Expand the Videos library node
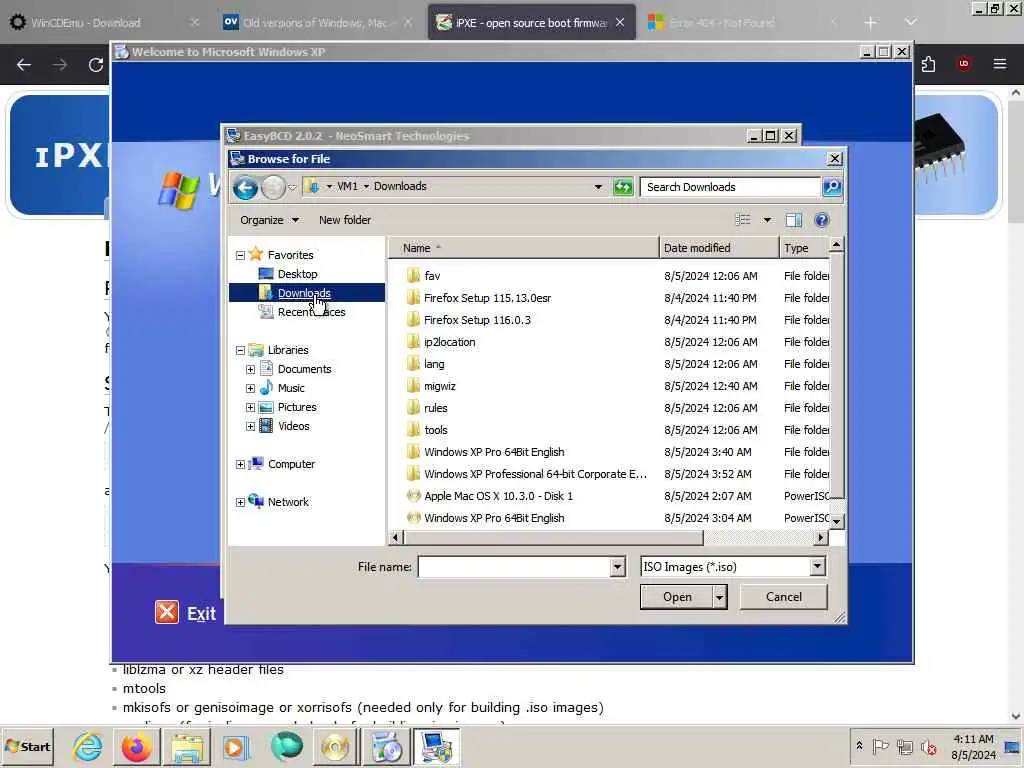1024x768 pixels. tap(250, 426)
